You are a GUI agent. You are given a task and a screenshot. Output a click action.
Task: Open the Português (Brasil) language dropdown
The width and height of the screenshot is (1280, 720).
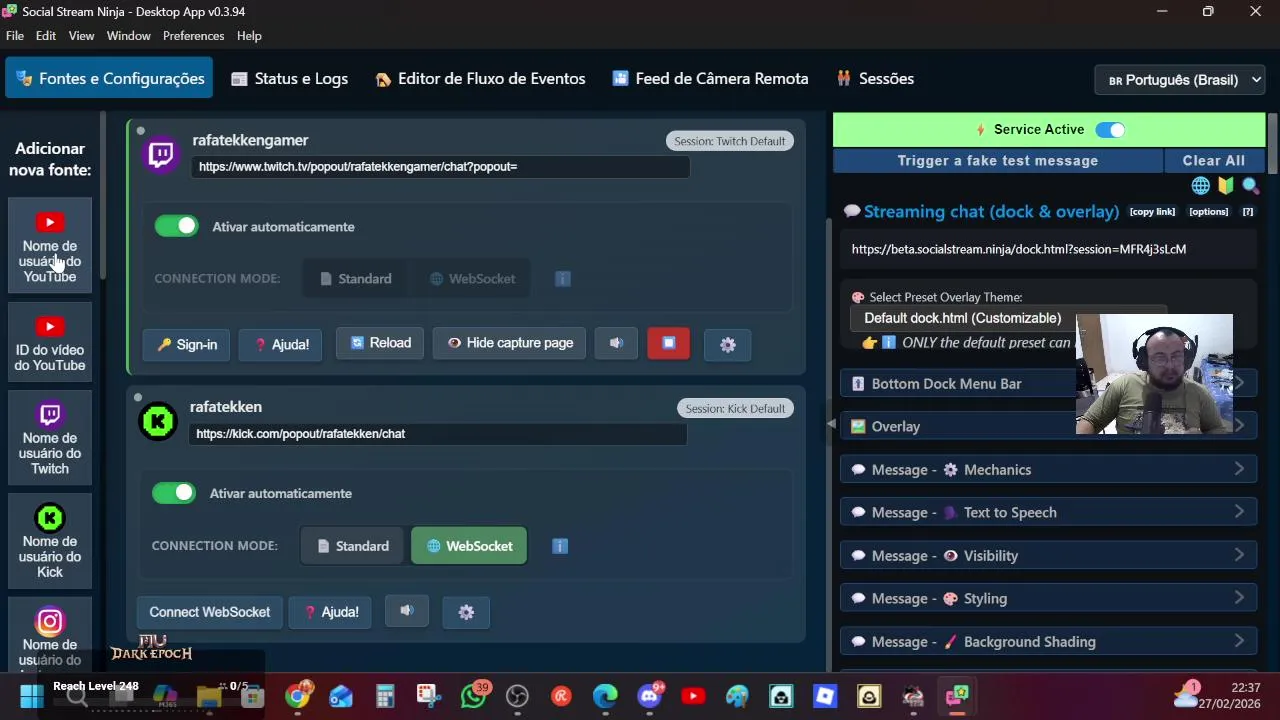click(x=1181, y=80)
